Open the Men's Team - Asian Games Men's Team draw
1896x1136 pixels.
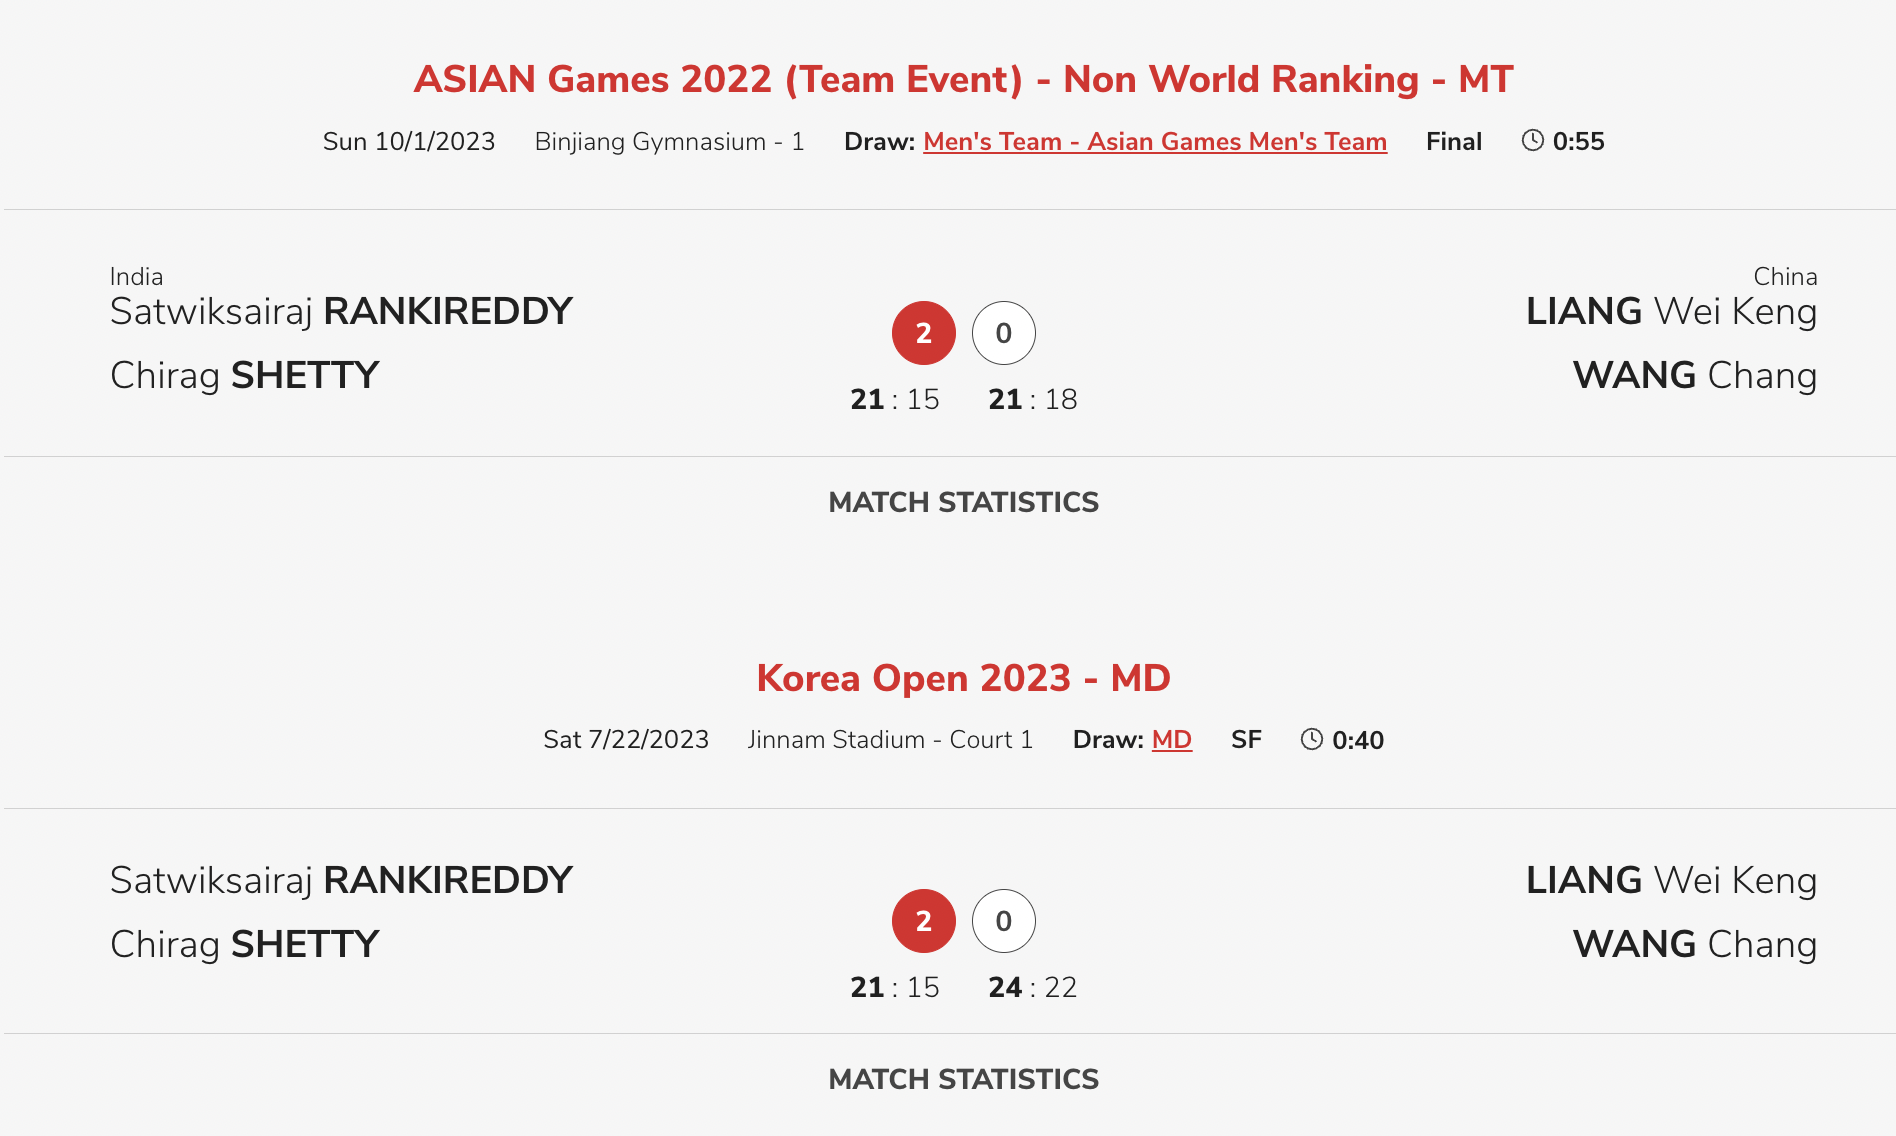1154,142
